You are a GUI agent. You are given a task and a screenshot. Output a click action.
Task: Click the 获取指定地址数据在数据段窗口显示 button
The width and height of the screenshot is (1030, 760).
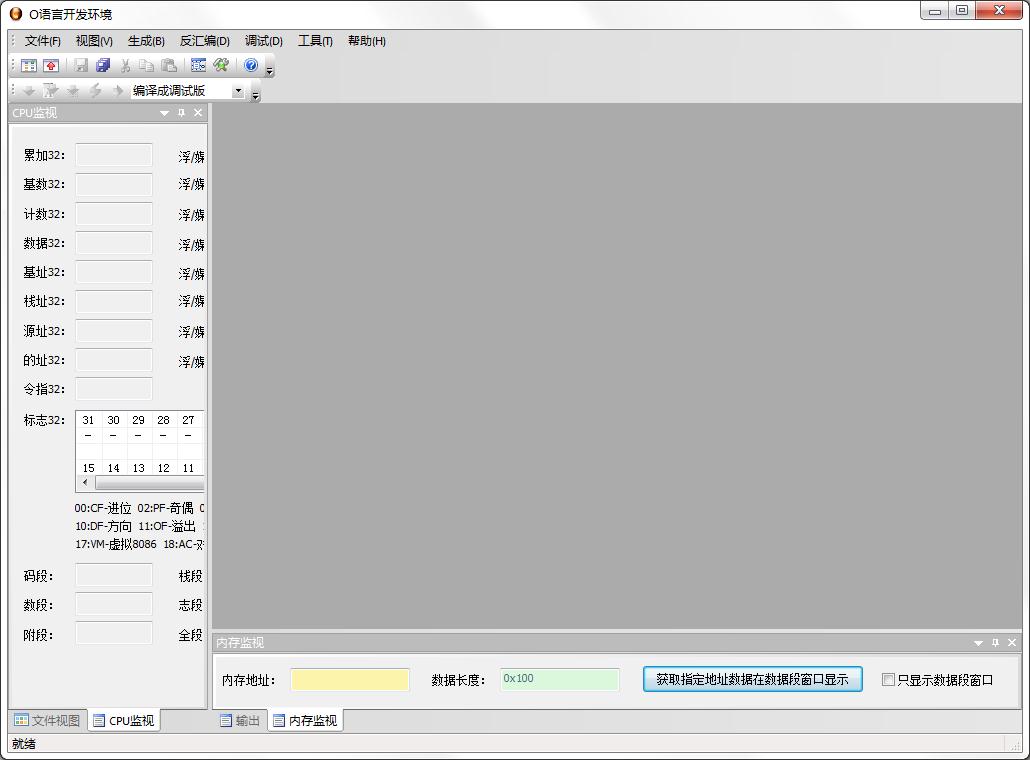click(752, 679)
